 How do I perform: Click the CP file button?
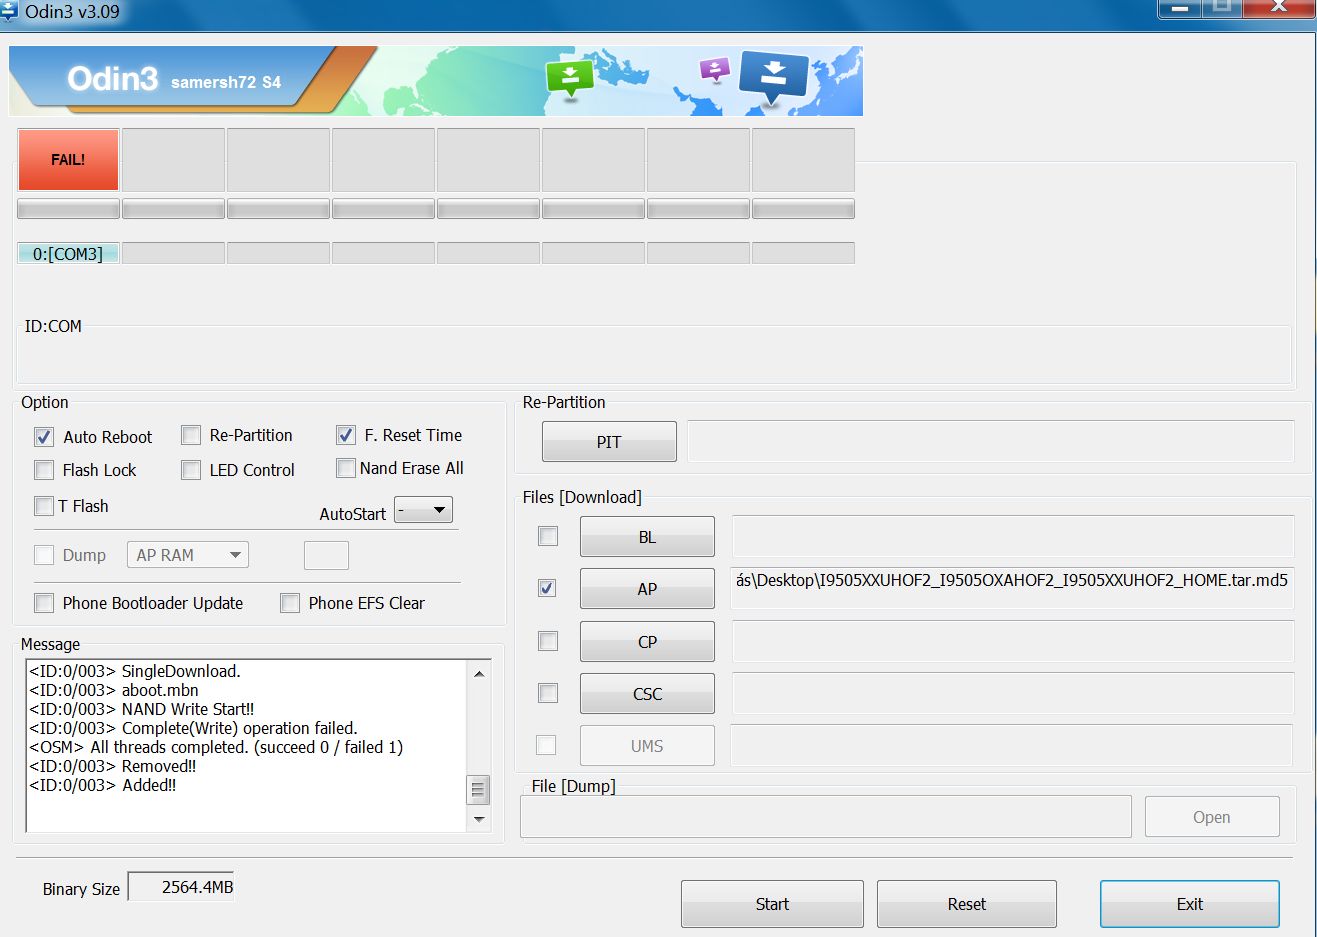click(647, 642)
